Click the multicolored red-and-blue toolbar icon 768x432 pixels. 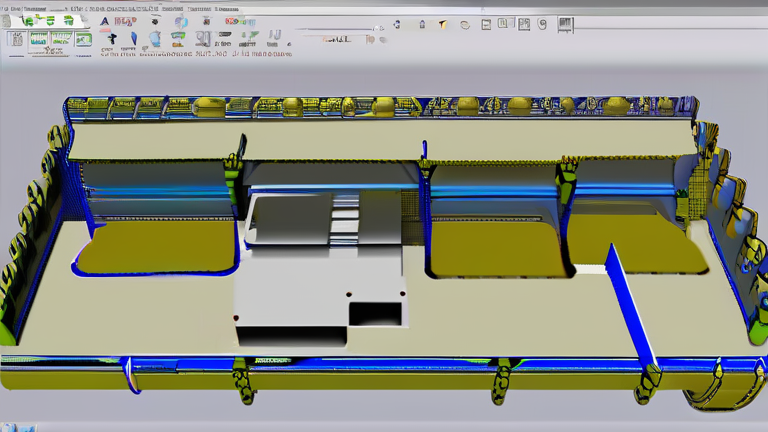(x=240, y=22)
